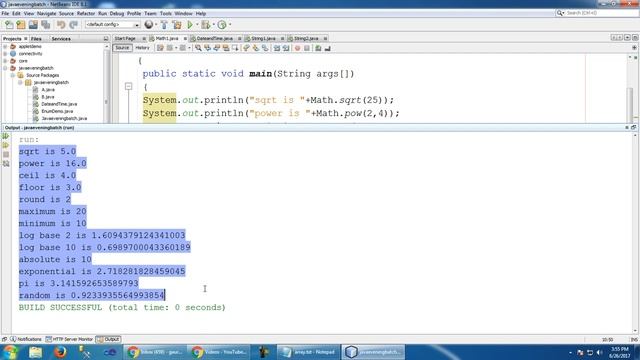The width and height of the screenshot is (640, 360).
Task: Open the Profile Project dropdown arrow
Action: pyautogui.click(x=230, y=25)
